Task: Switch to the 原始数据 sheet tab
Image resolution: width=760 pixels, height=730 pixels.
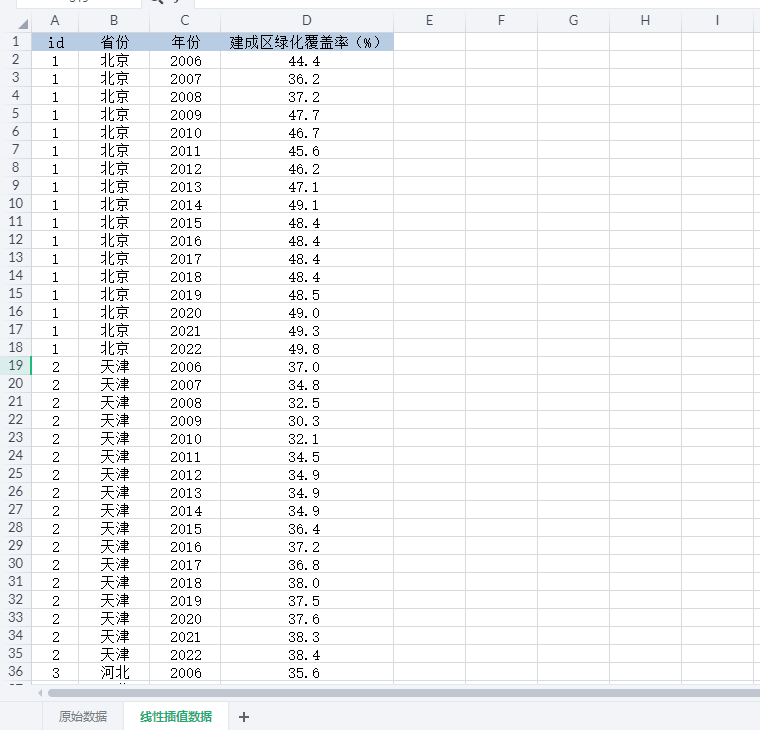Action: 83,716
